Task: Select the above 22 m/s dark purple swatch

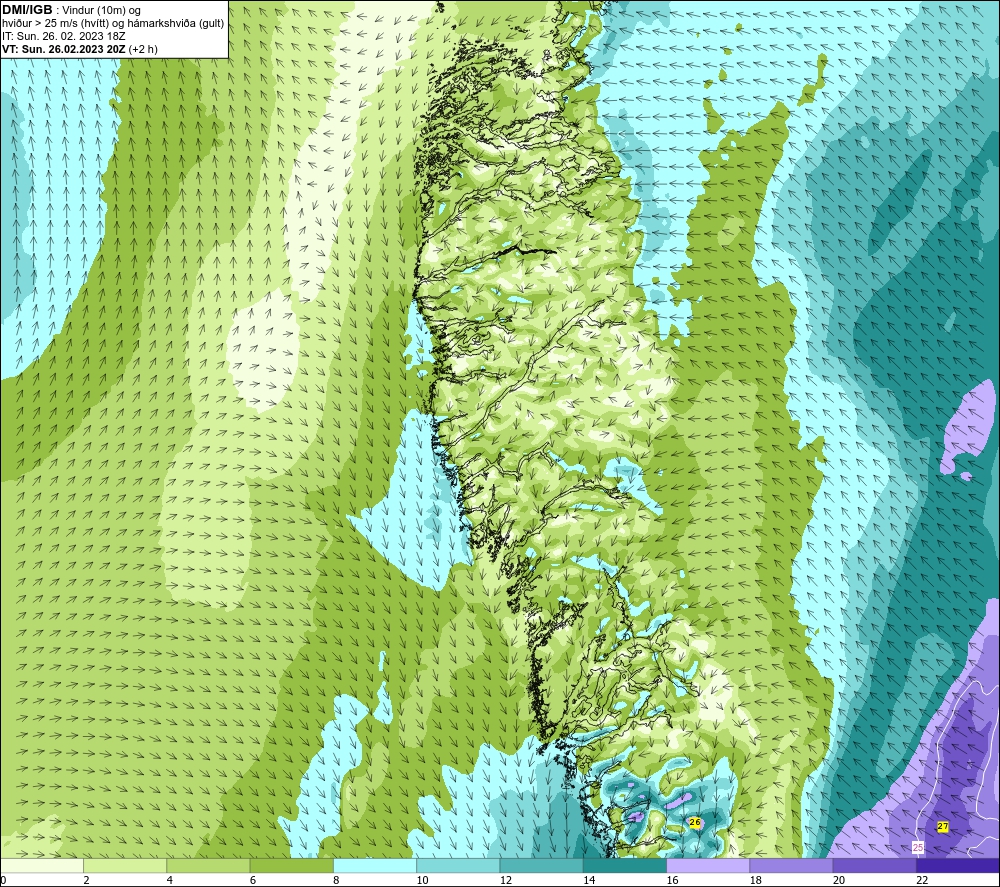Action: tap(958, 865)
